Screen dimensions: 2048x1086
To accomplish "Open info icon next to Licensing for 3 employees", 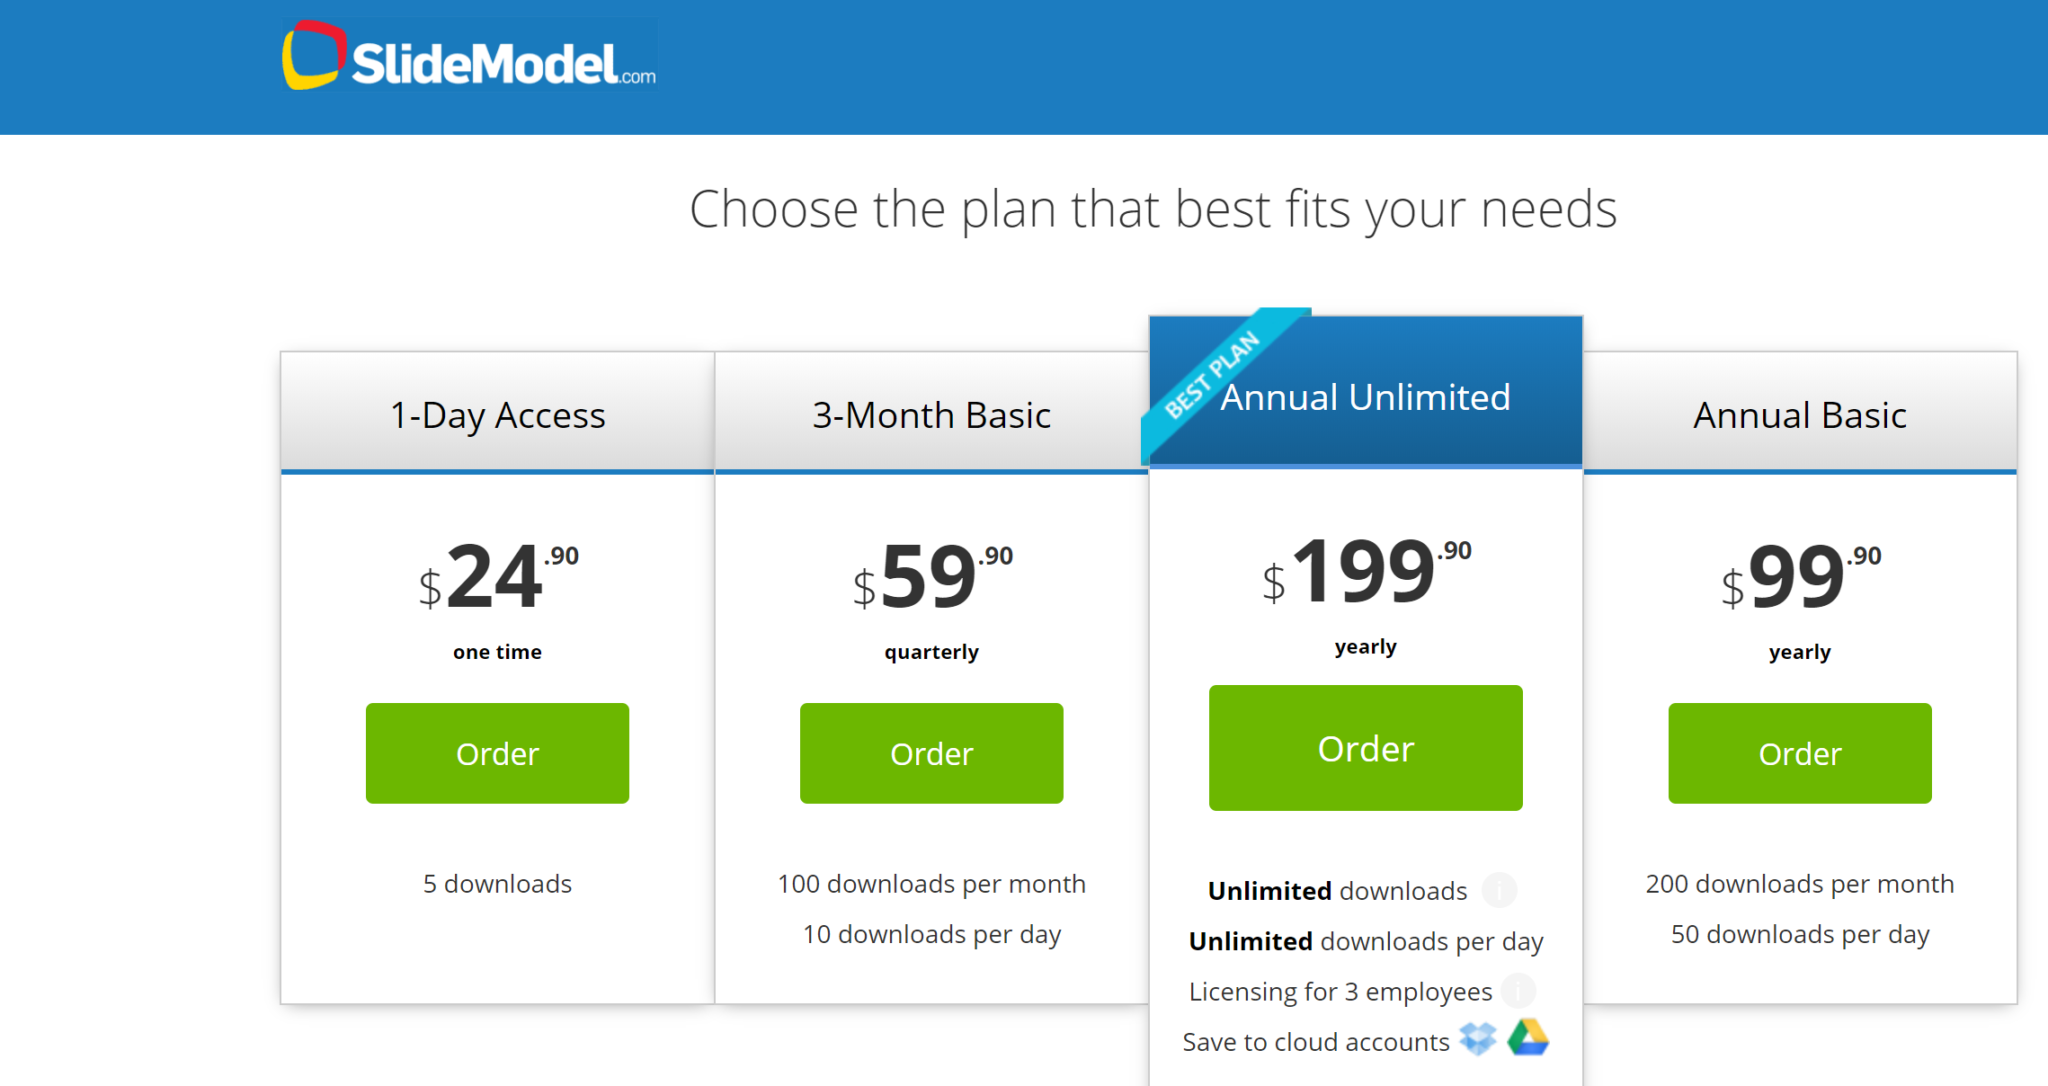I will 1518,990.
